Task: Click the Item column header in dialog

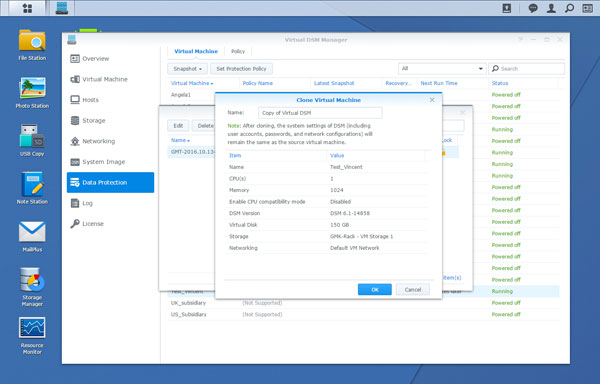Action: [276, 156]
